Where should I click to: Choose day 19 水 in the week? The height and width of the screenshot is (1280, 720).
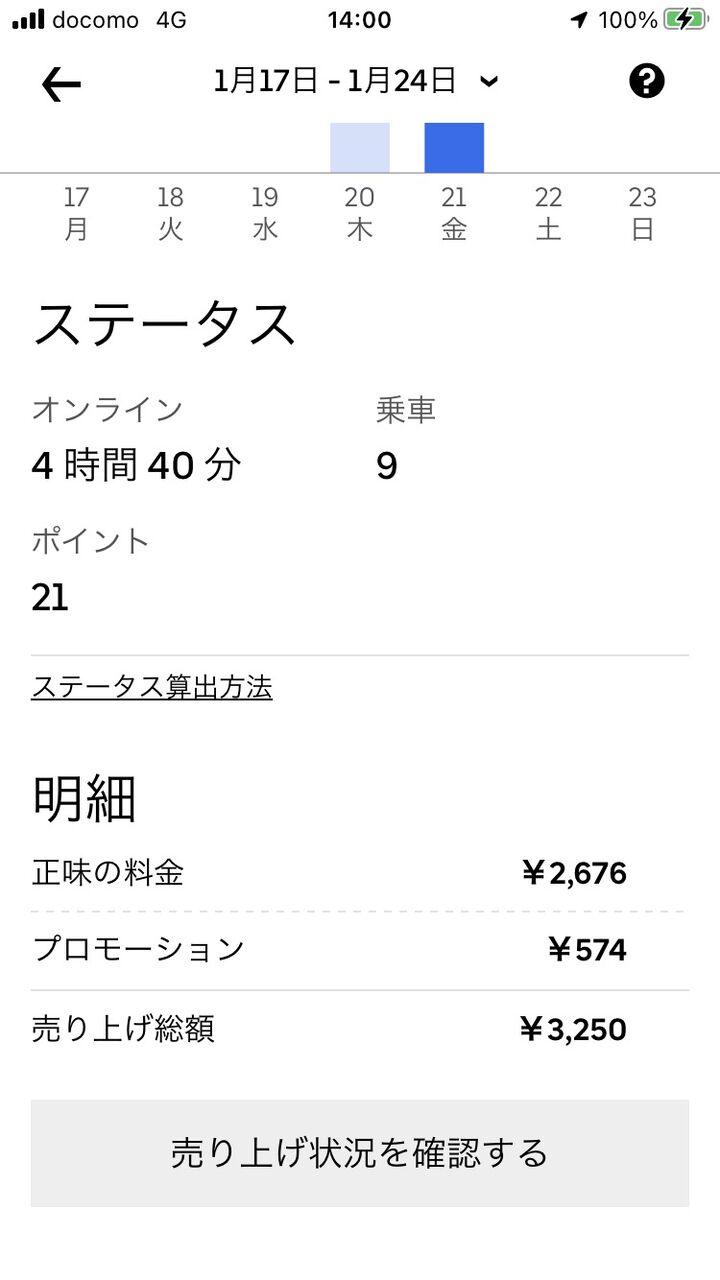265,213
